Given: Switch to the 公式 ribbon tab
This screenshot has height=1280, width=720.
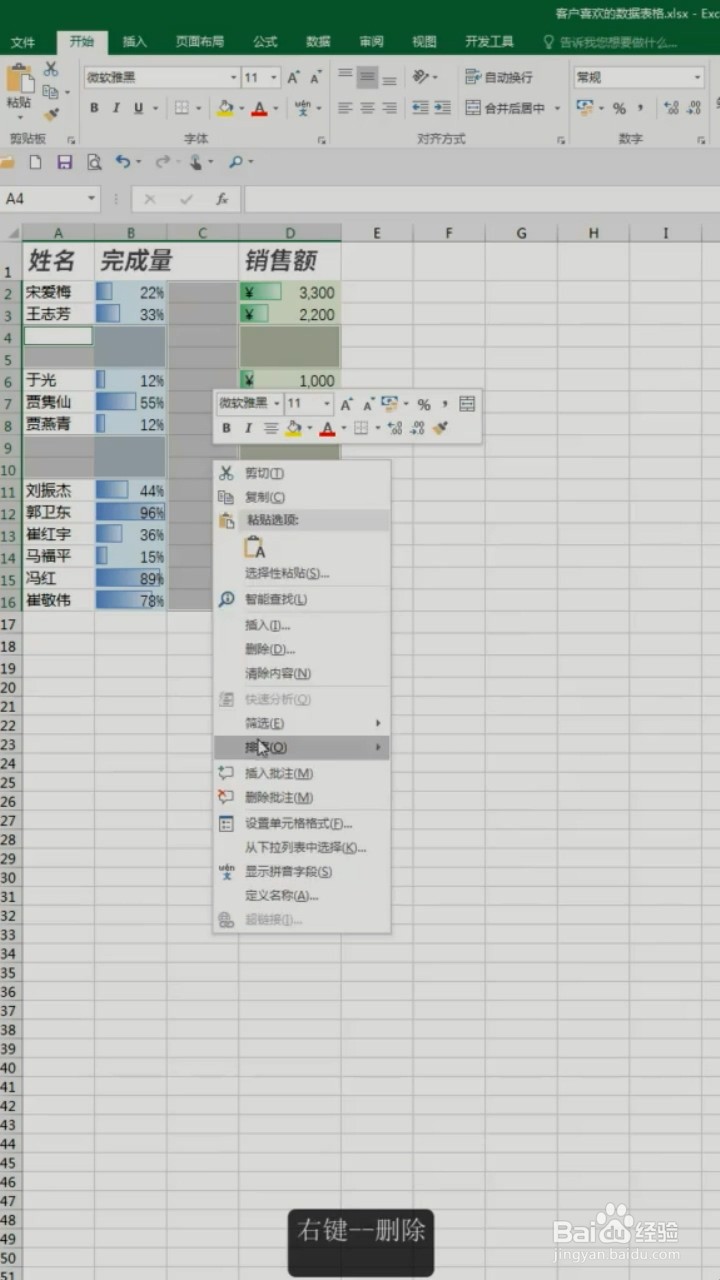Looking at the screenshot, I should point(265,42).
